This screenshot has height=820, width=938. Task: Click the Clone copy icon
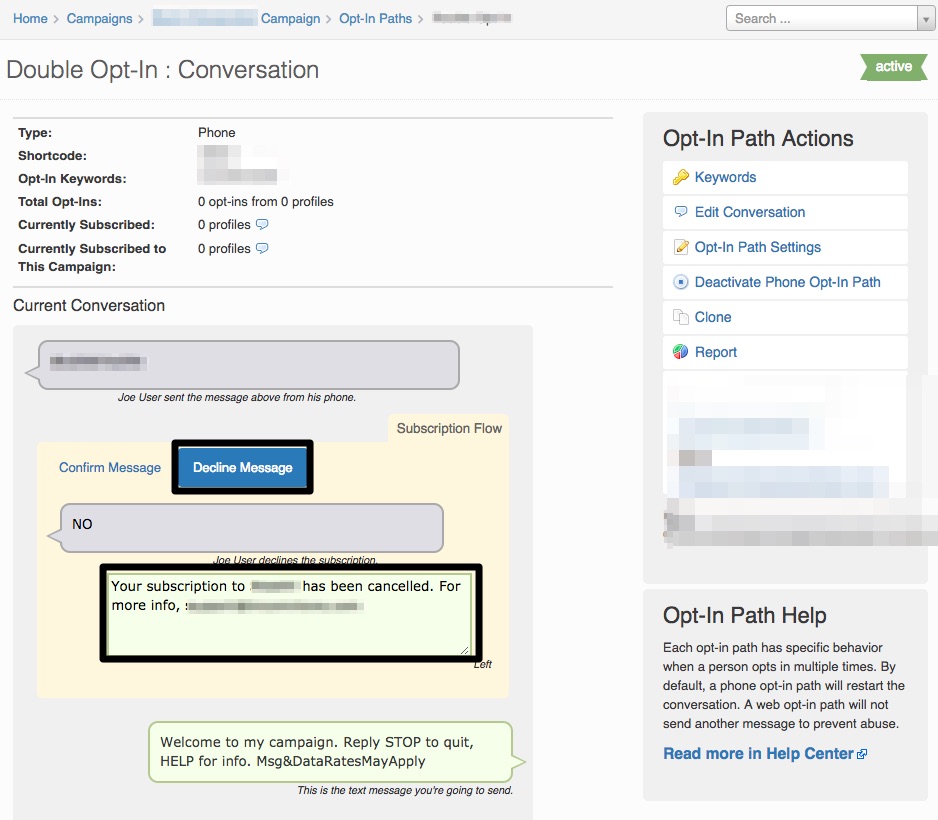pyautogui.click(x=681, y=317)
